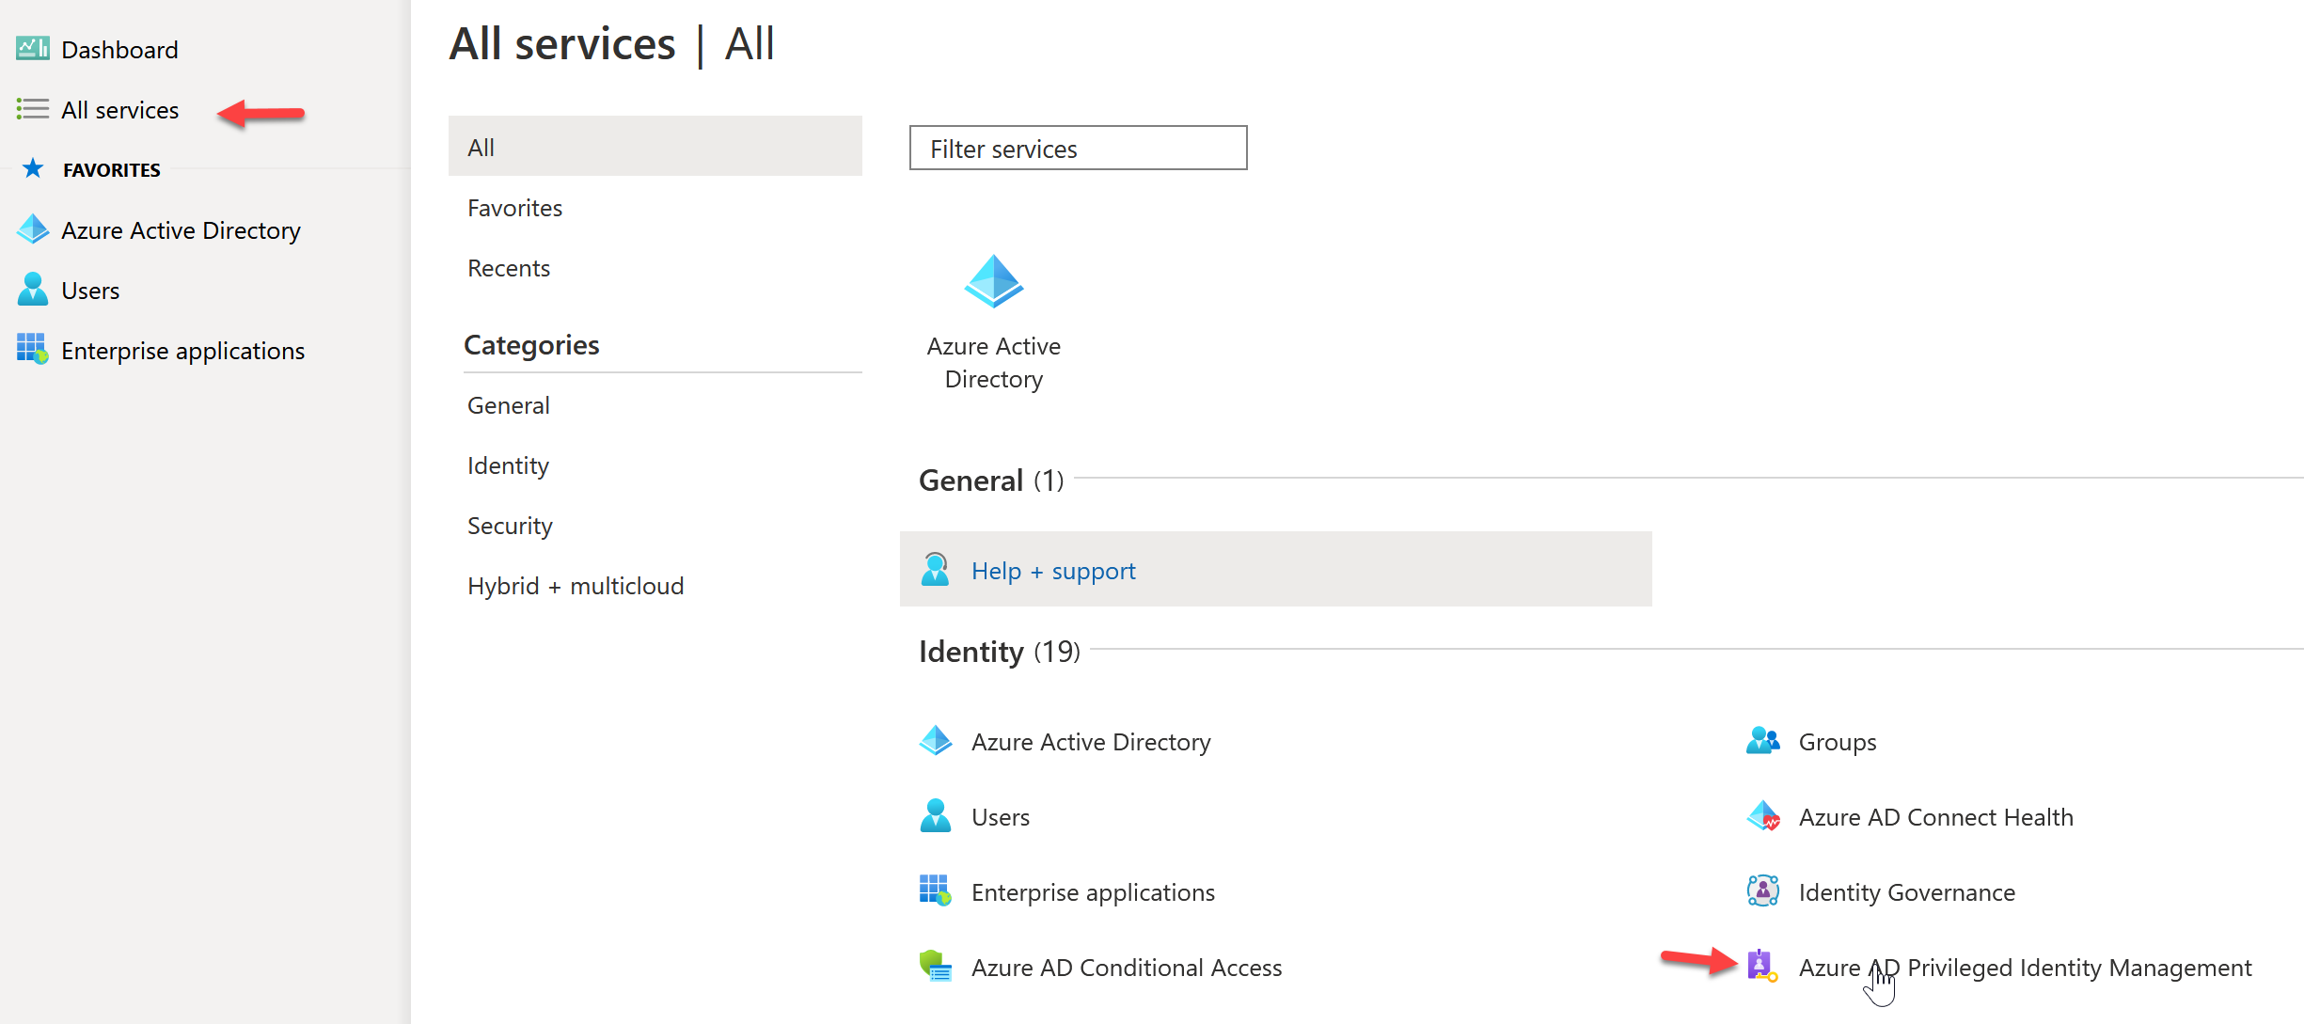This screenshot has height=1024, width=2304.
Task: Click the Azure AD Privileged Identity Management icon
Action: [1761, 966]
